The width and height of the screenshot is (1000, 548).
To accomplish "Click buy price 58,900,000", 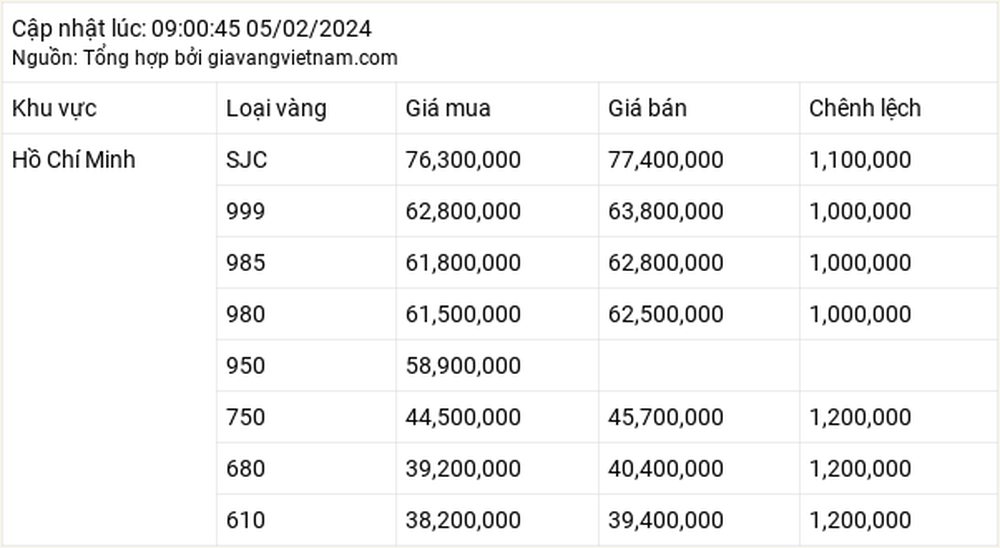I will coord(463,366).
